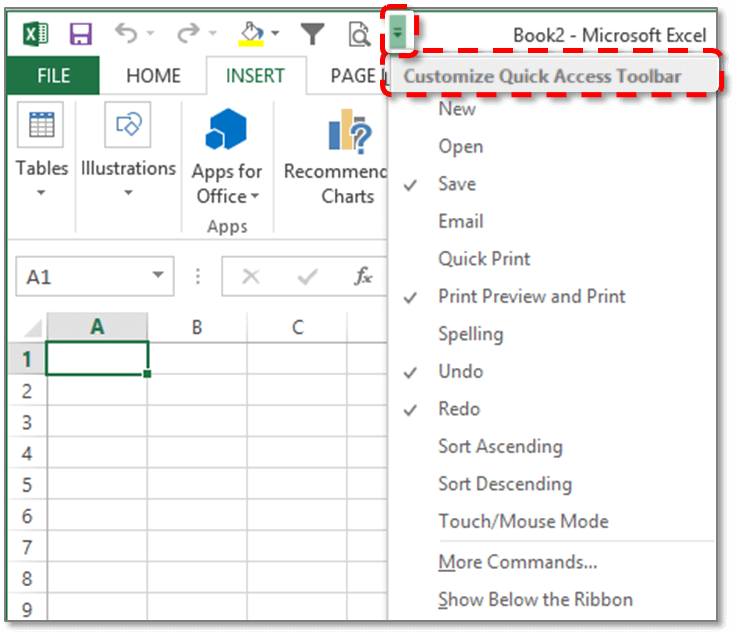The height and width of the screenshot is (635, 737).
Task: Click Recommended Charts icon
Action: tap(350, 131)
